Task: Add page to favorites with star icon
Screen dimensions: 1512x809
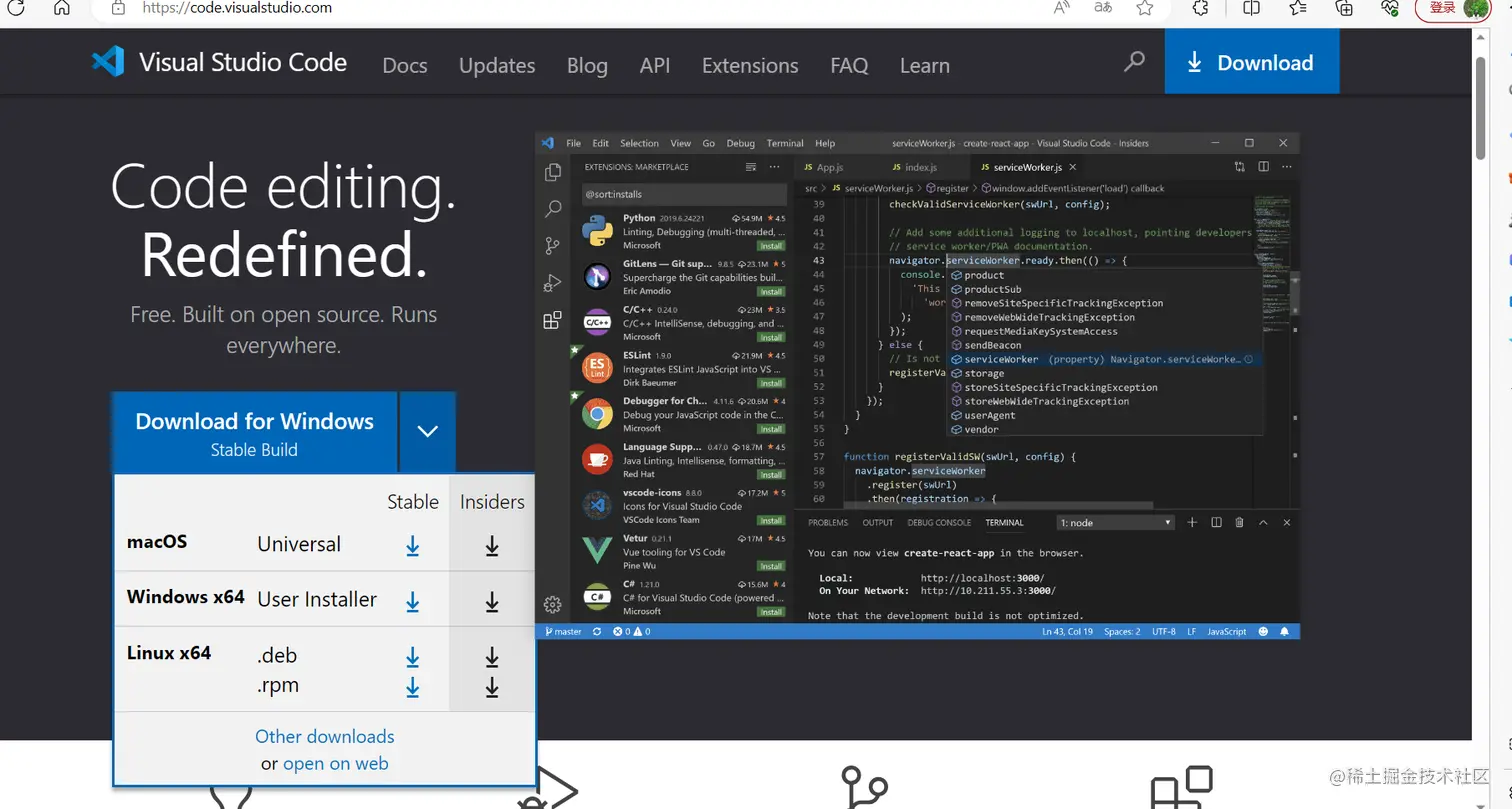Action: [1145, 8]
